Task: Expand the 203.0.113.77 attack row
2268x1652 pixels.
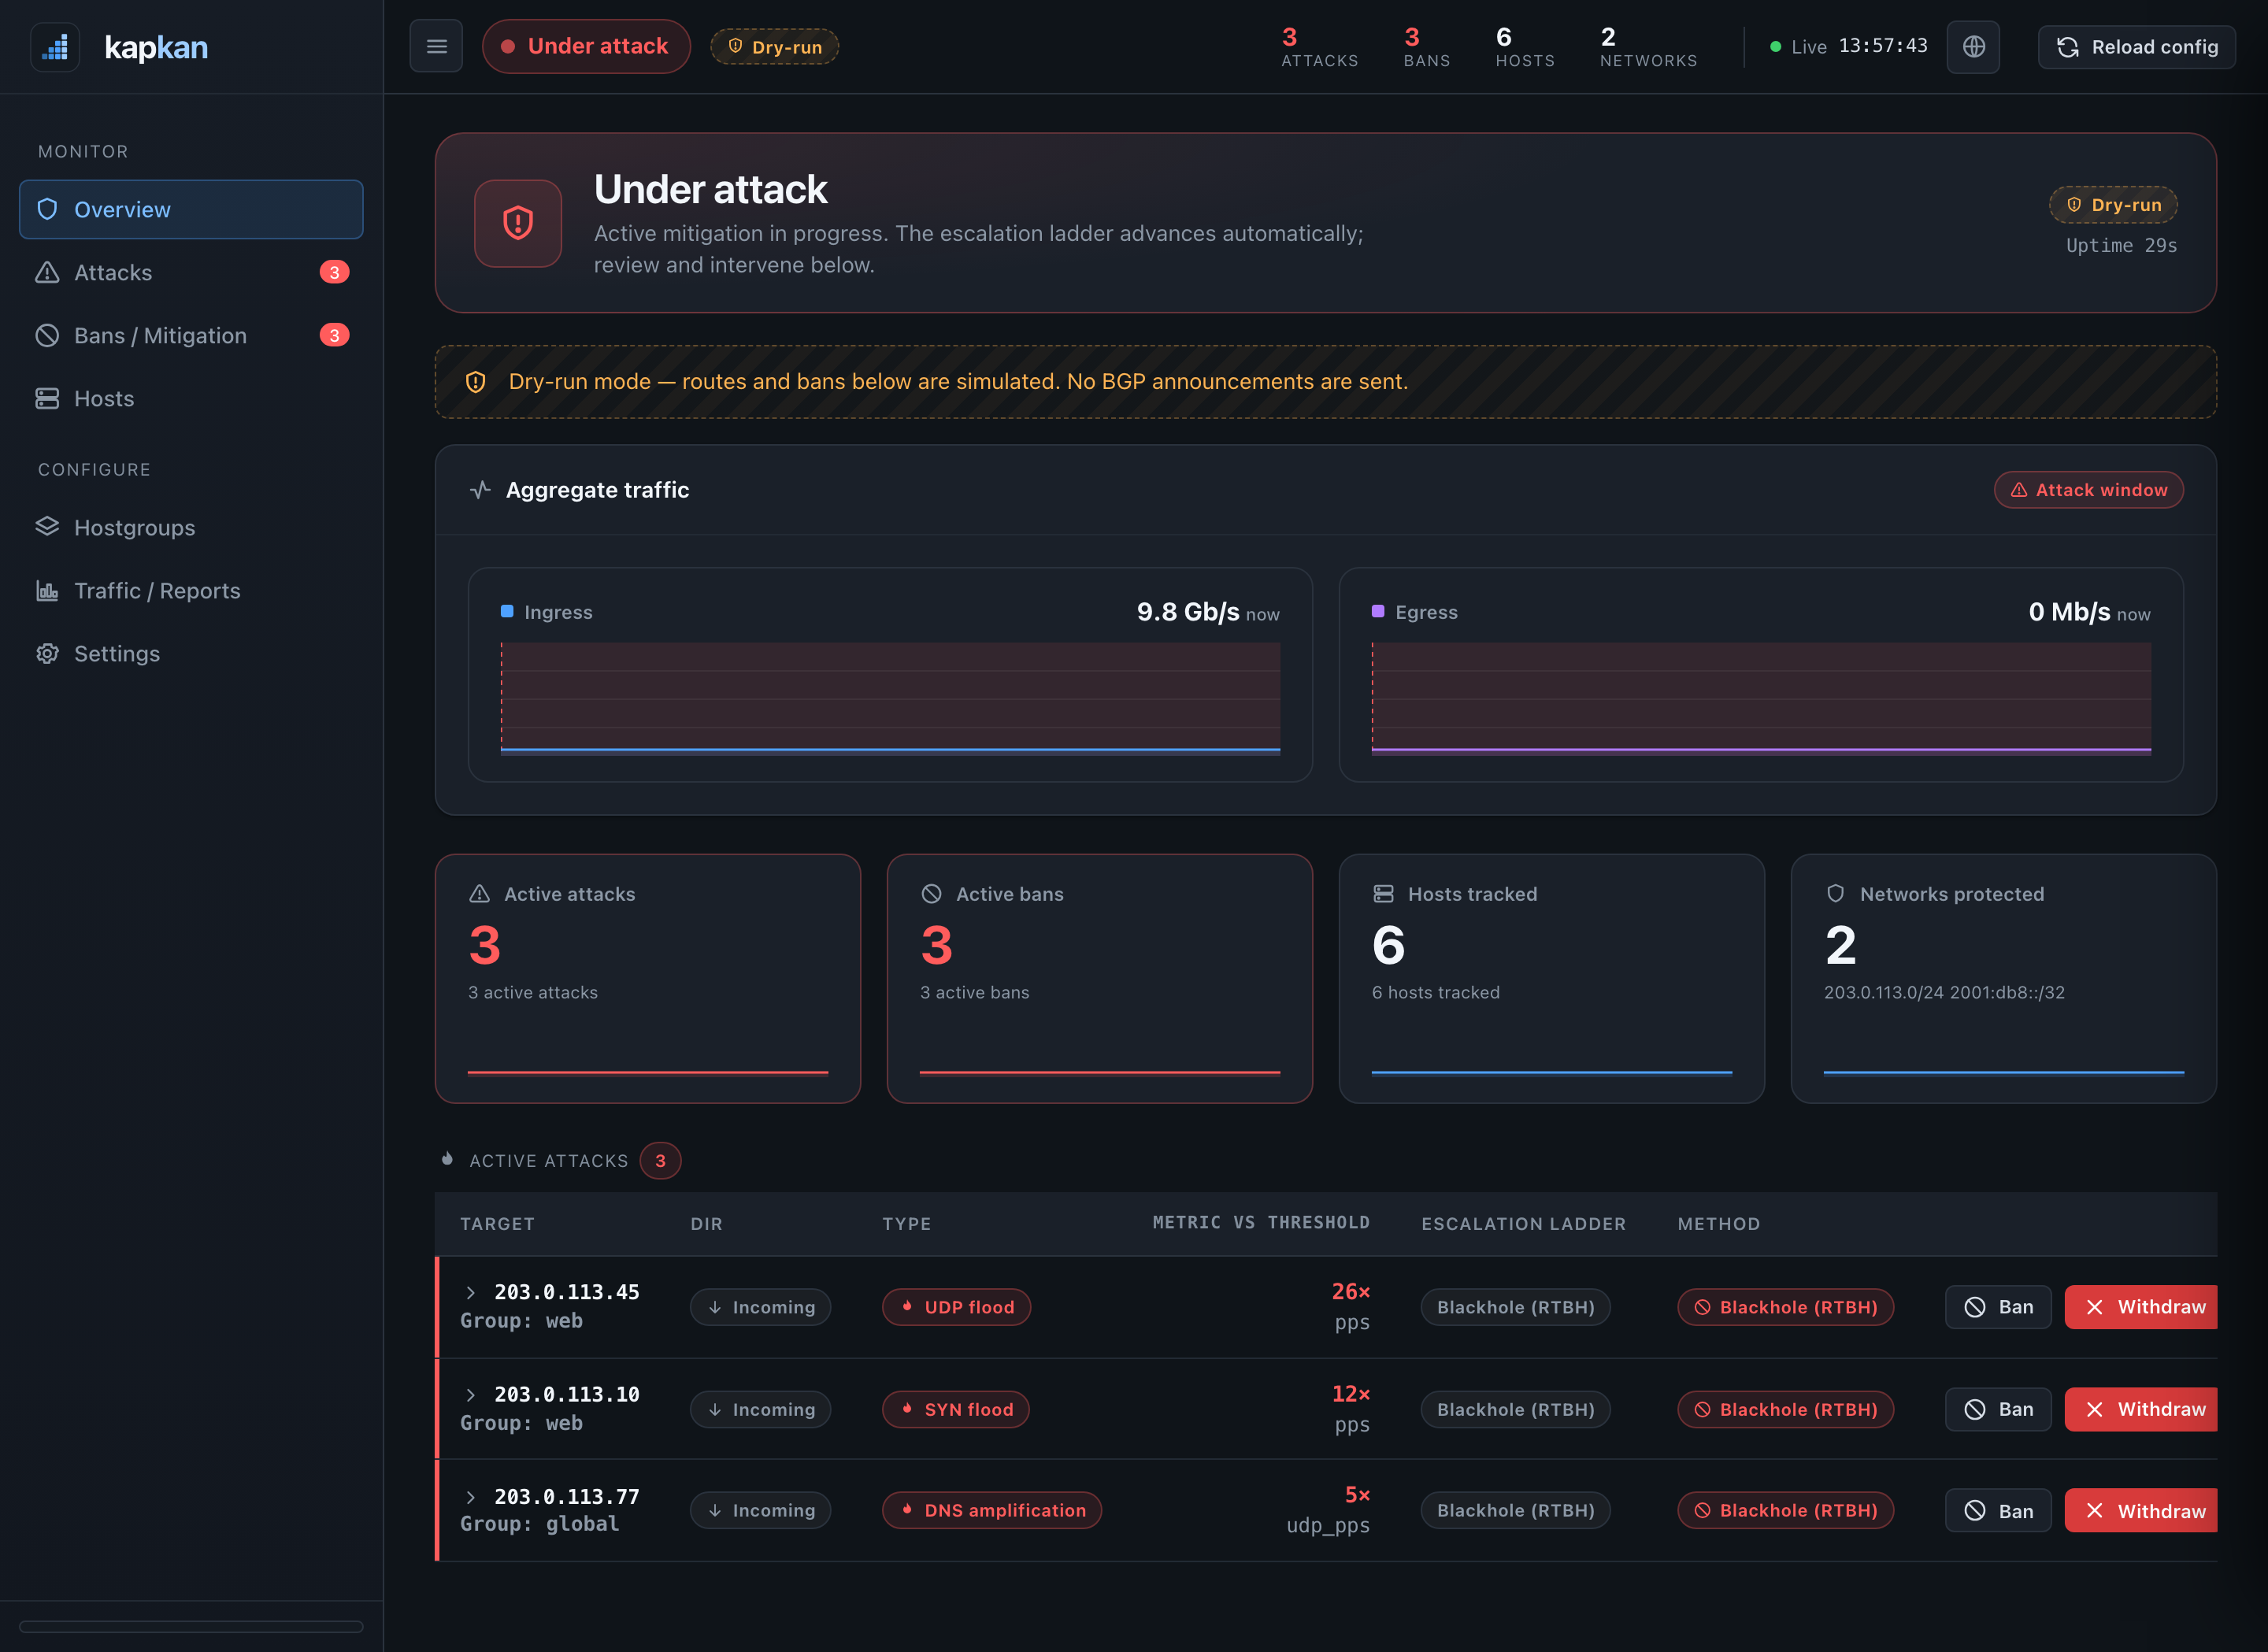Action: (x=470, y=1496)
